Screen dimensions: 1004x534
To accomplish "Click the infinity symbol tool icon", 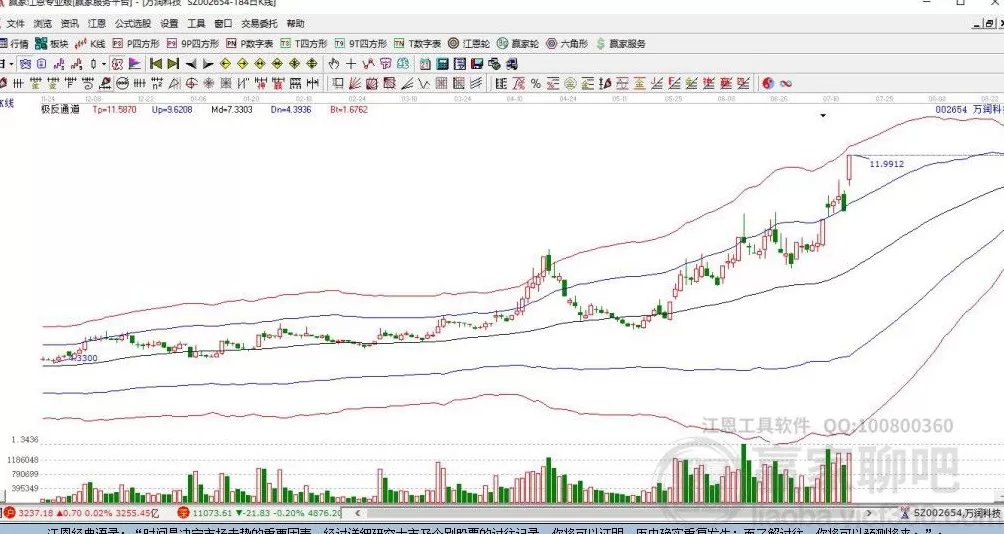I will [x=786, y=83].
